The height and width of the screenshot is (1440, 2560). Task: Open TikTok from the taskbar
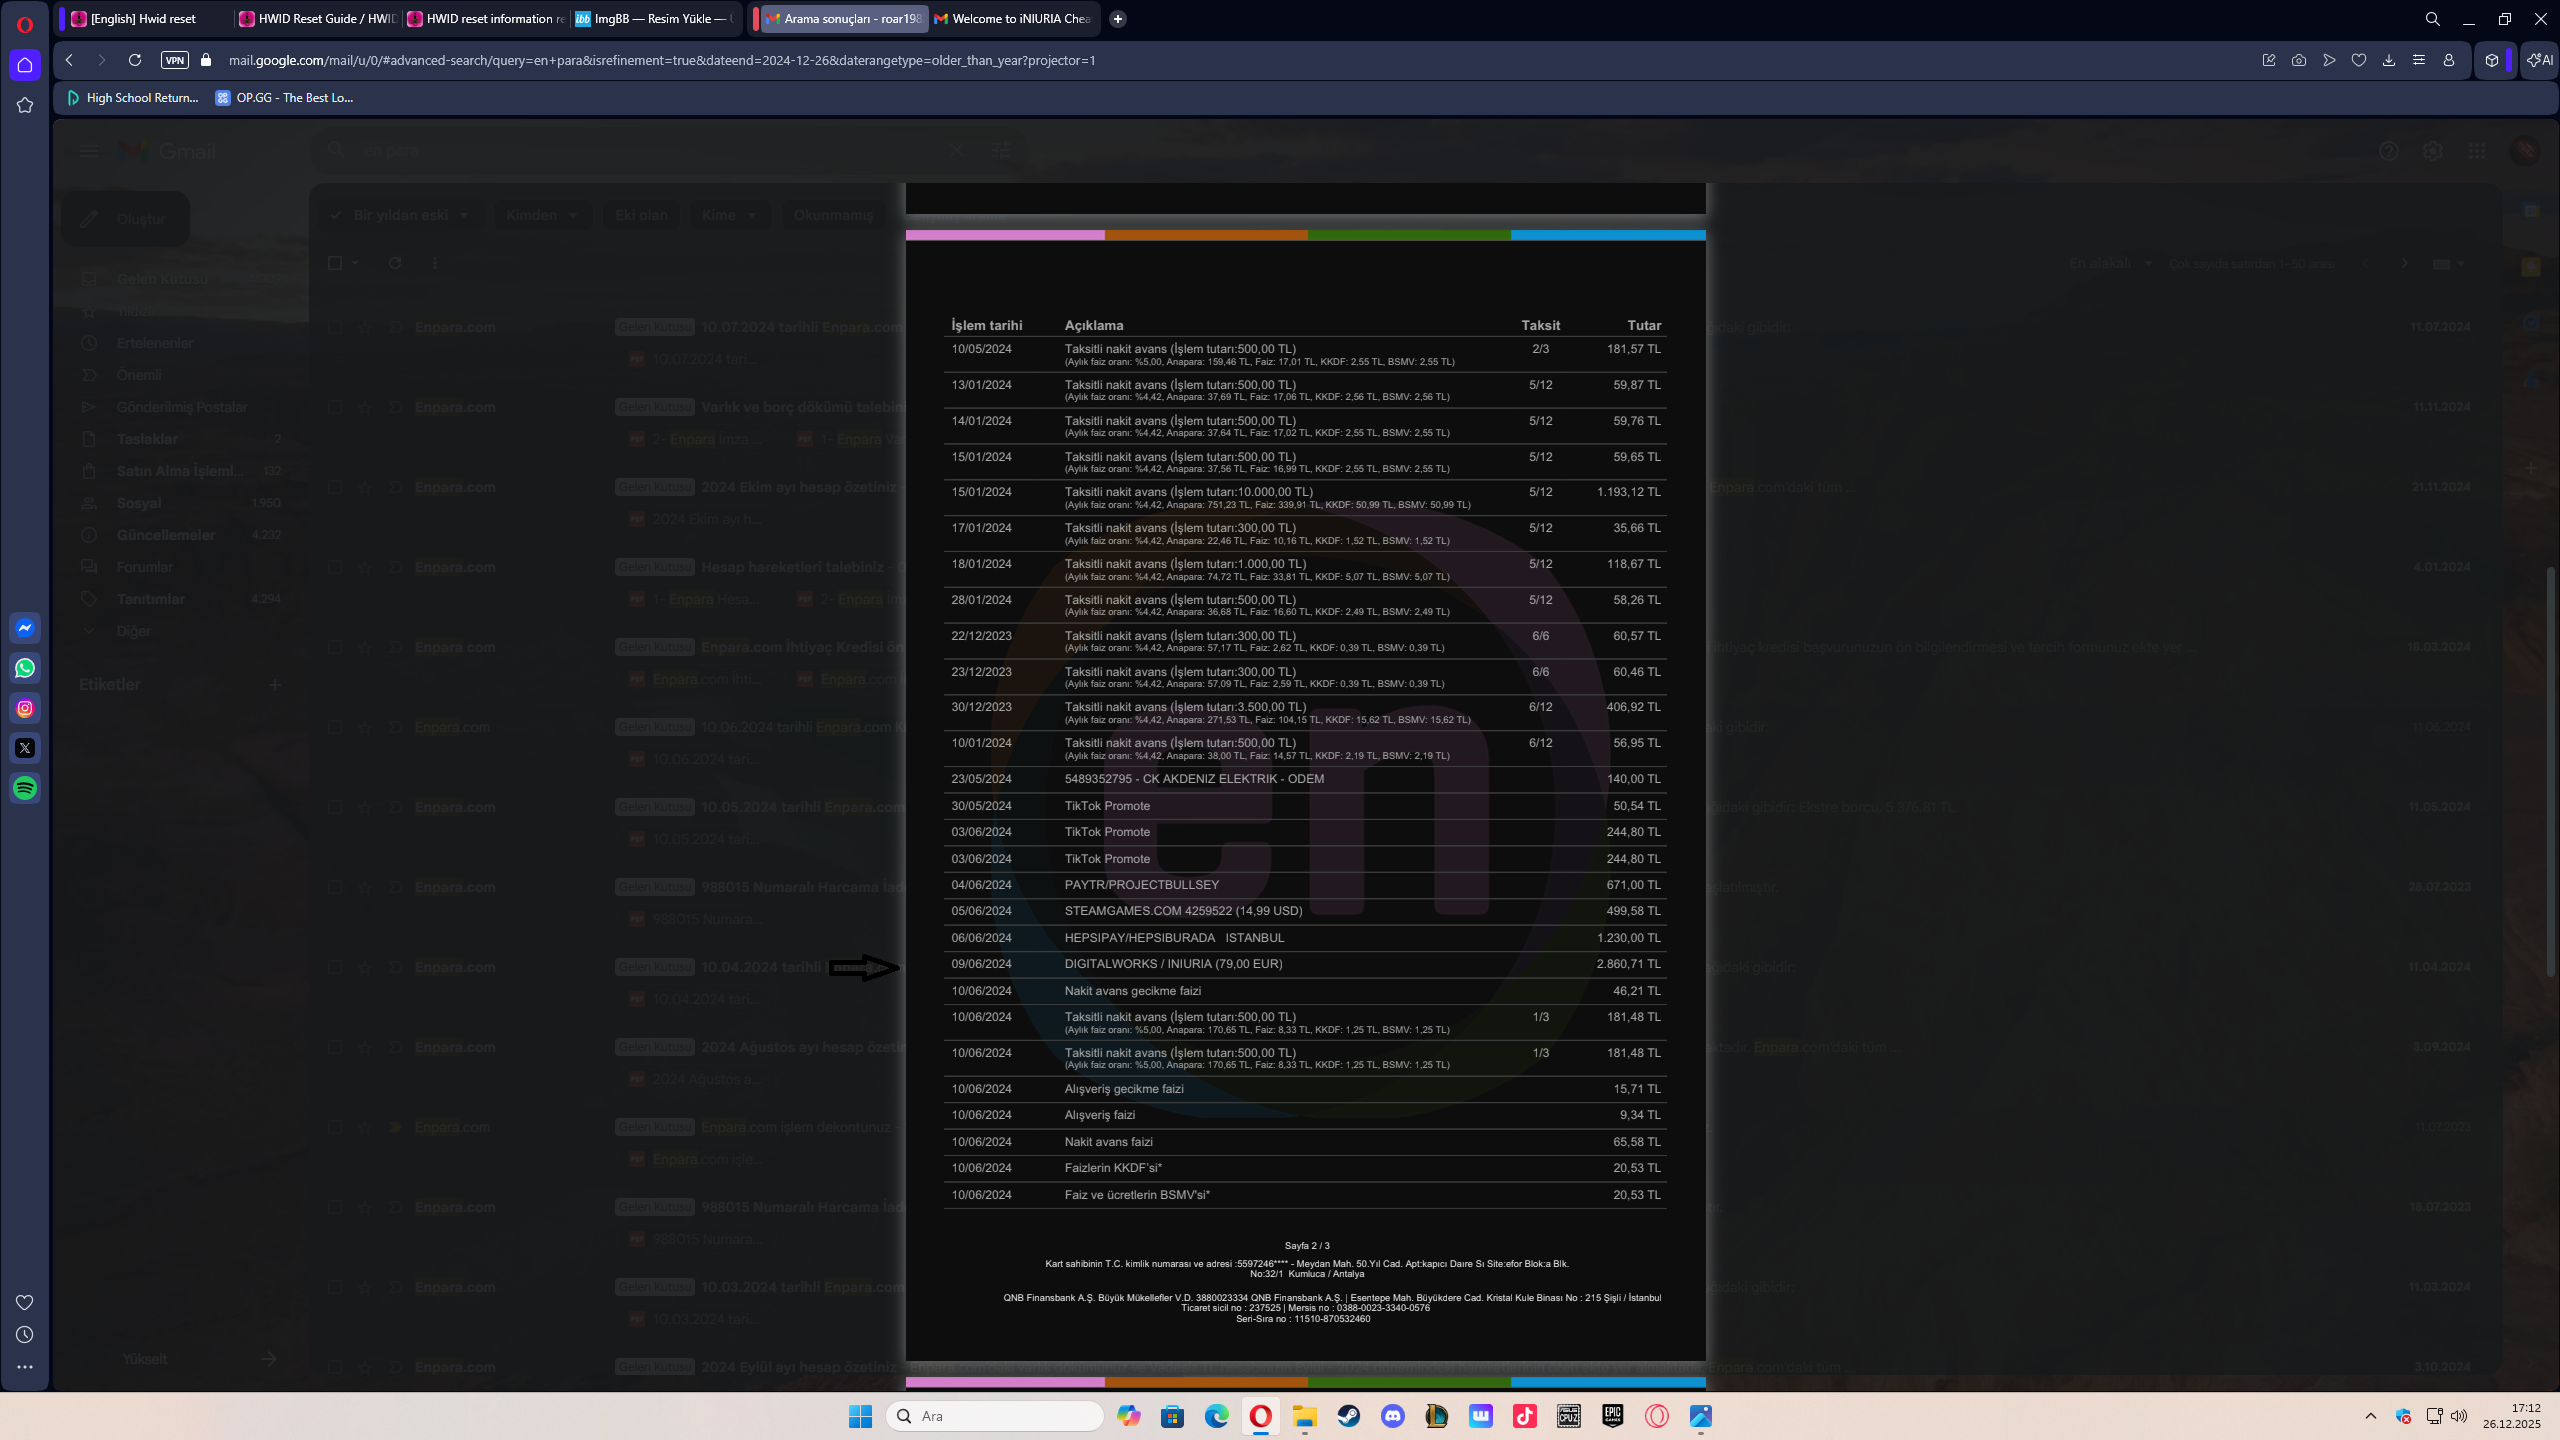pos(1525,1416)
